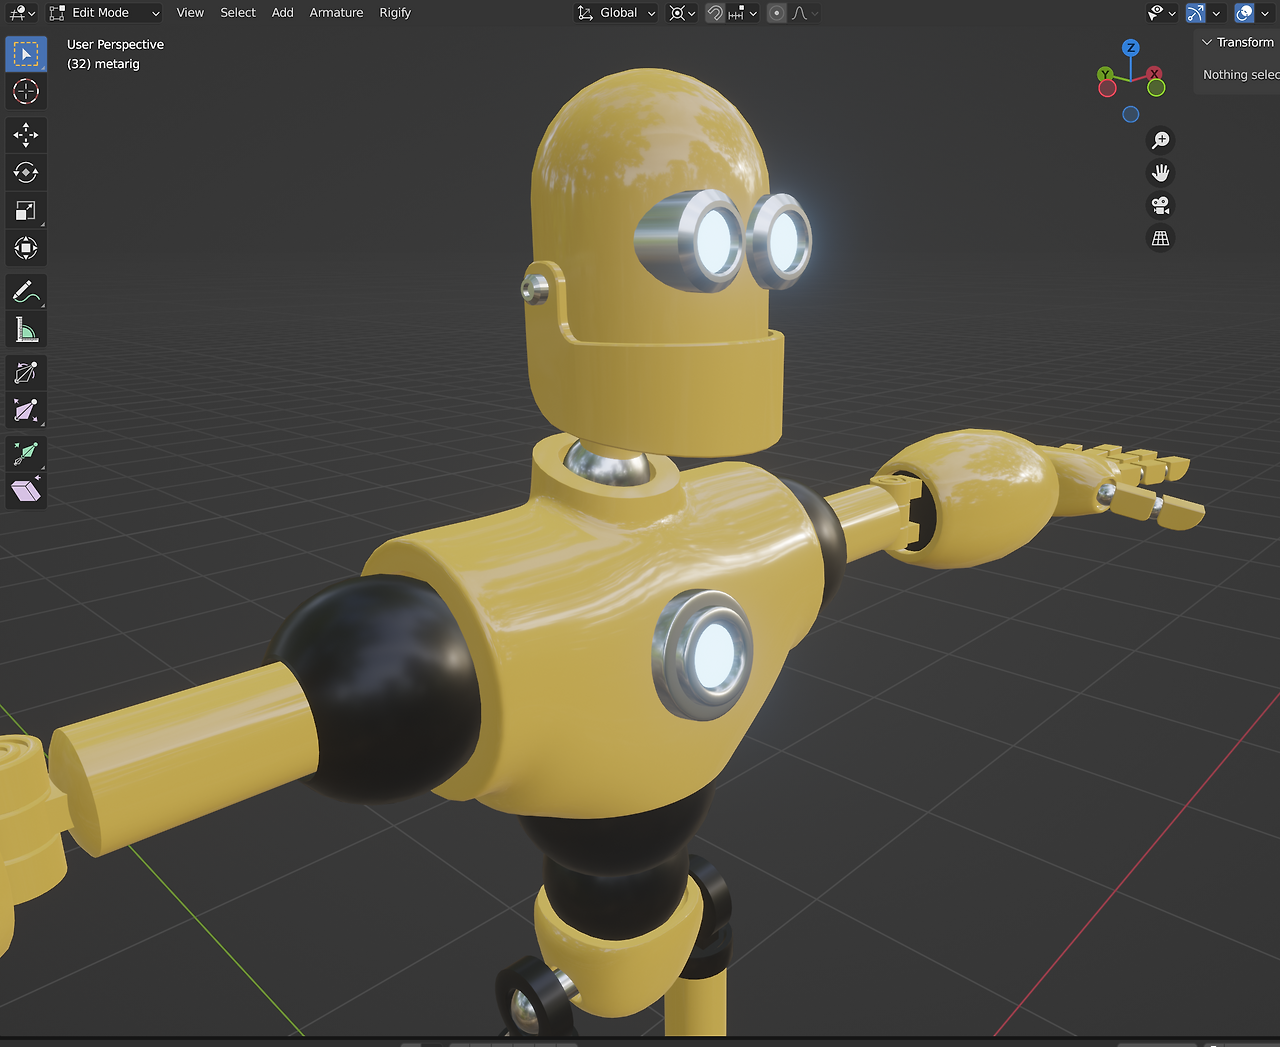This screenshot has height=1047, width=1280.
Task: Choose the Extrude bone tool
Action: point(26,454)
